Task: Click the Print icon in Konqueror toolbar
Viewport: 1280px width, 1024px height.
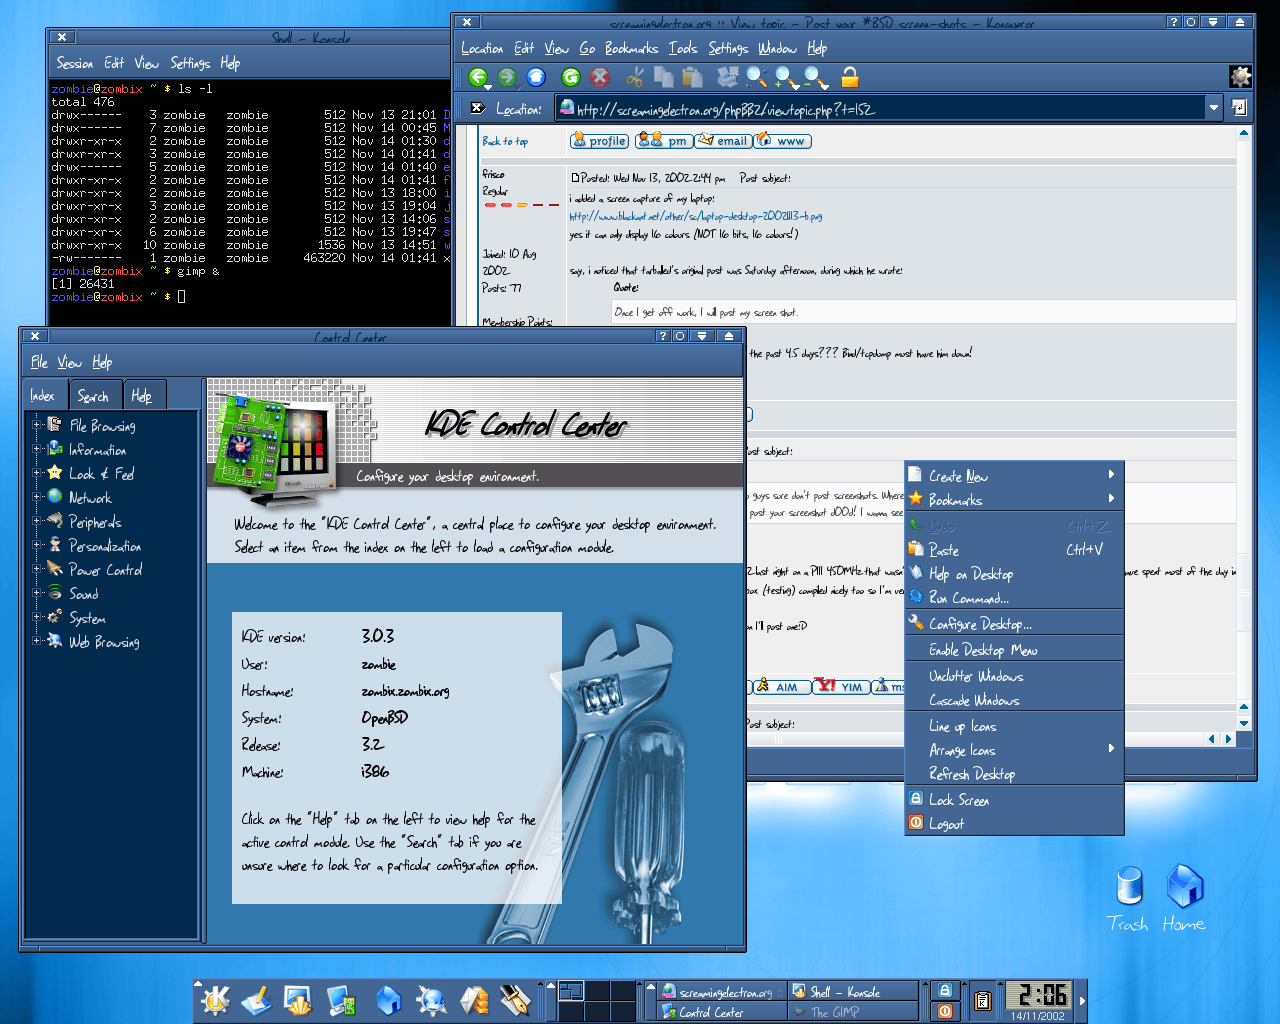Action: (727, 78)
